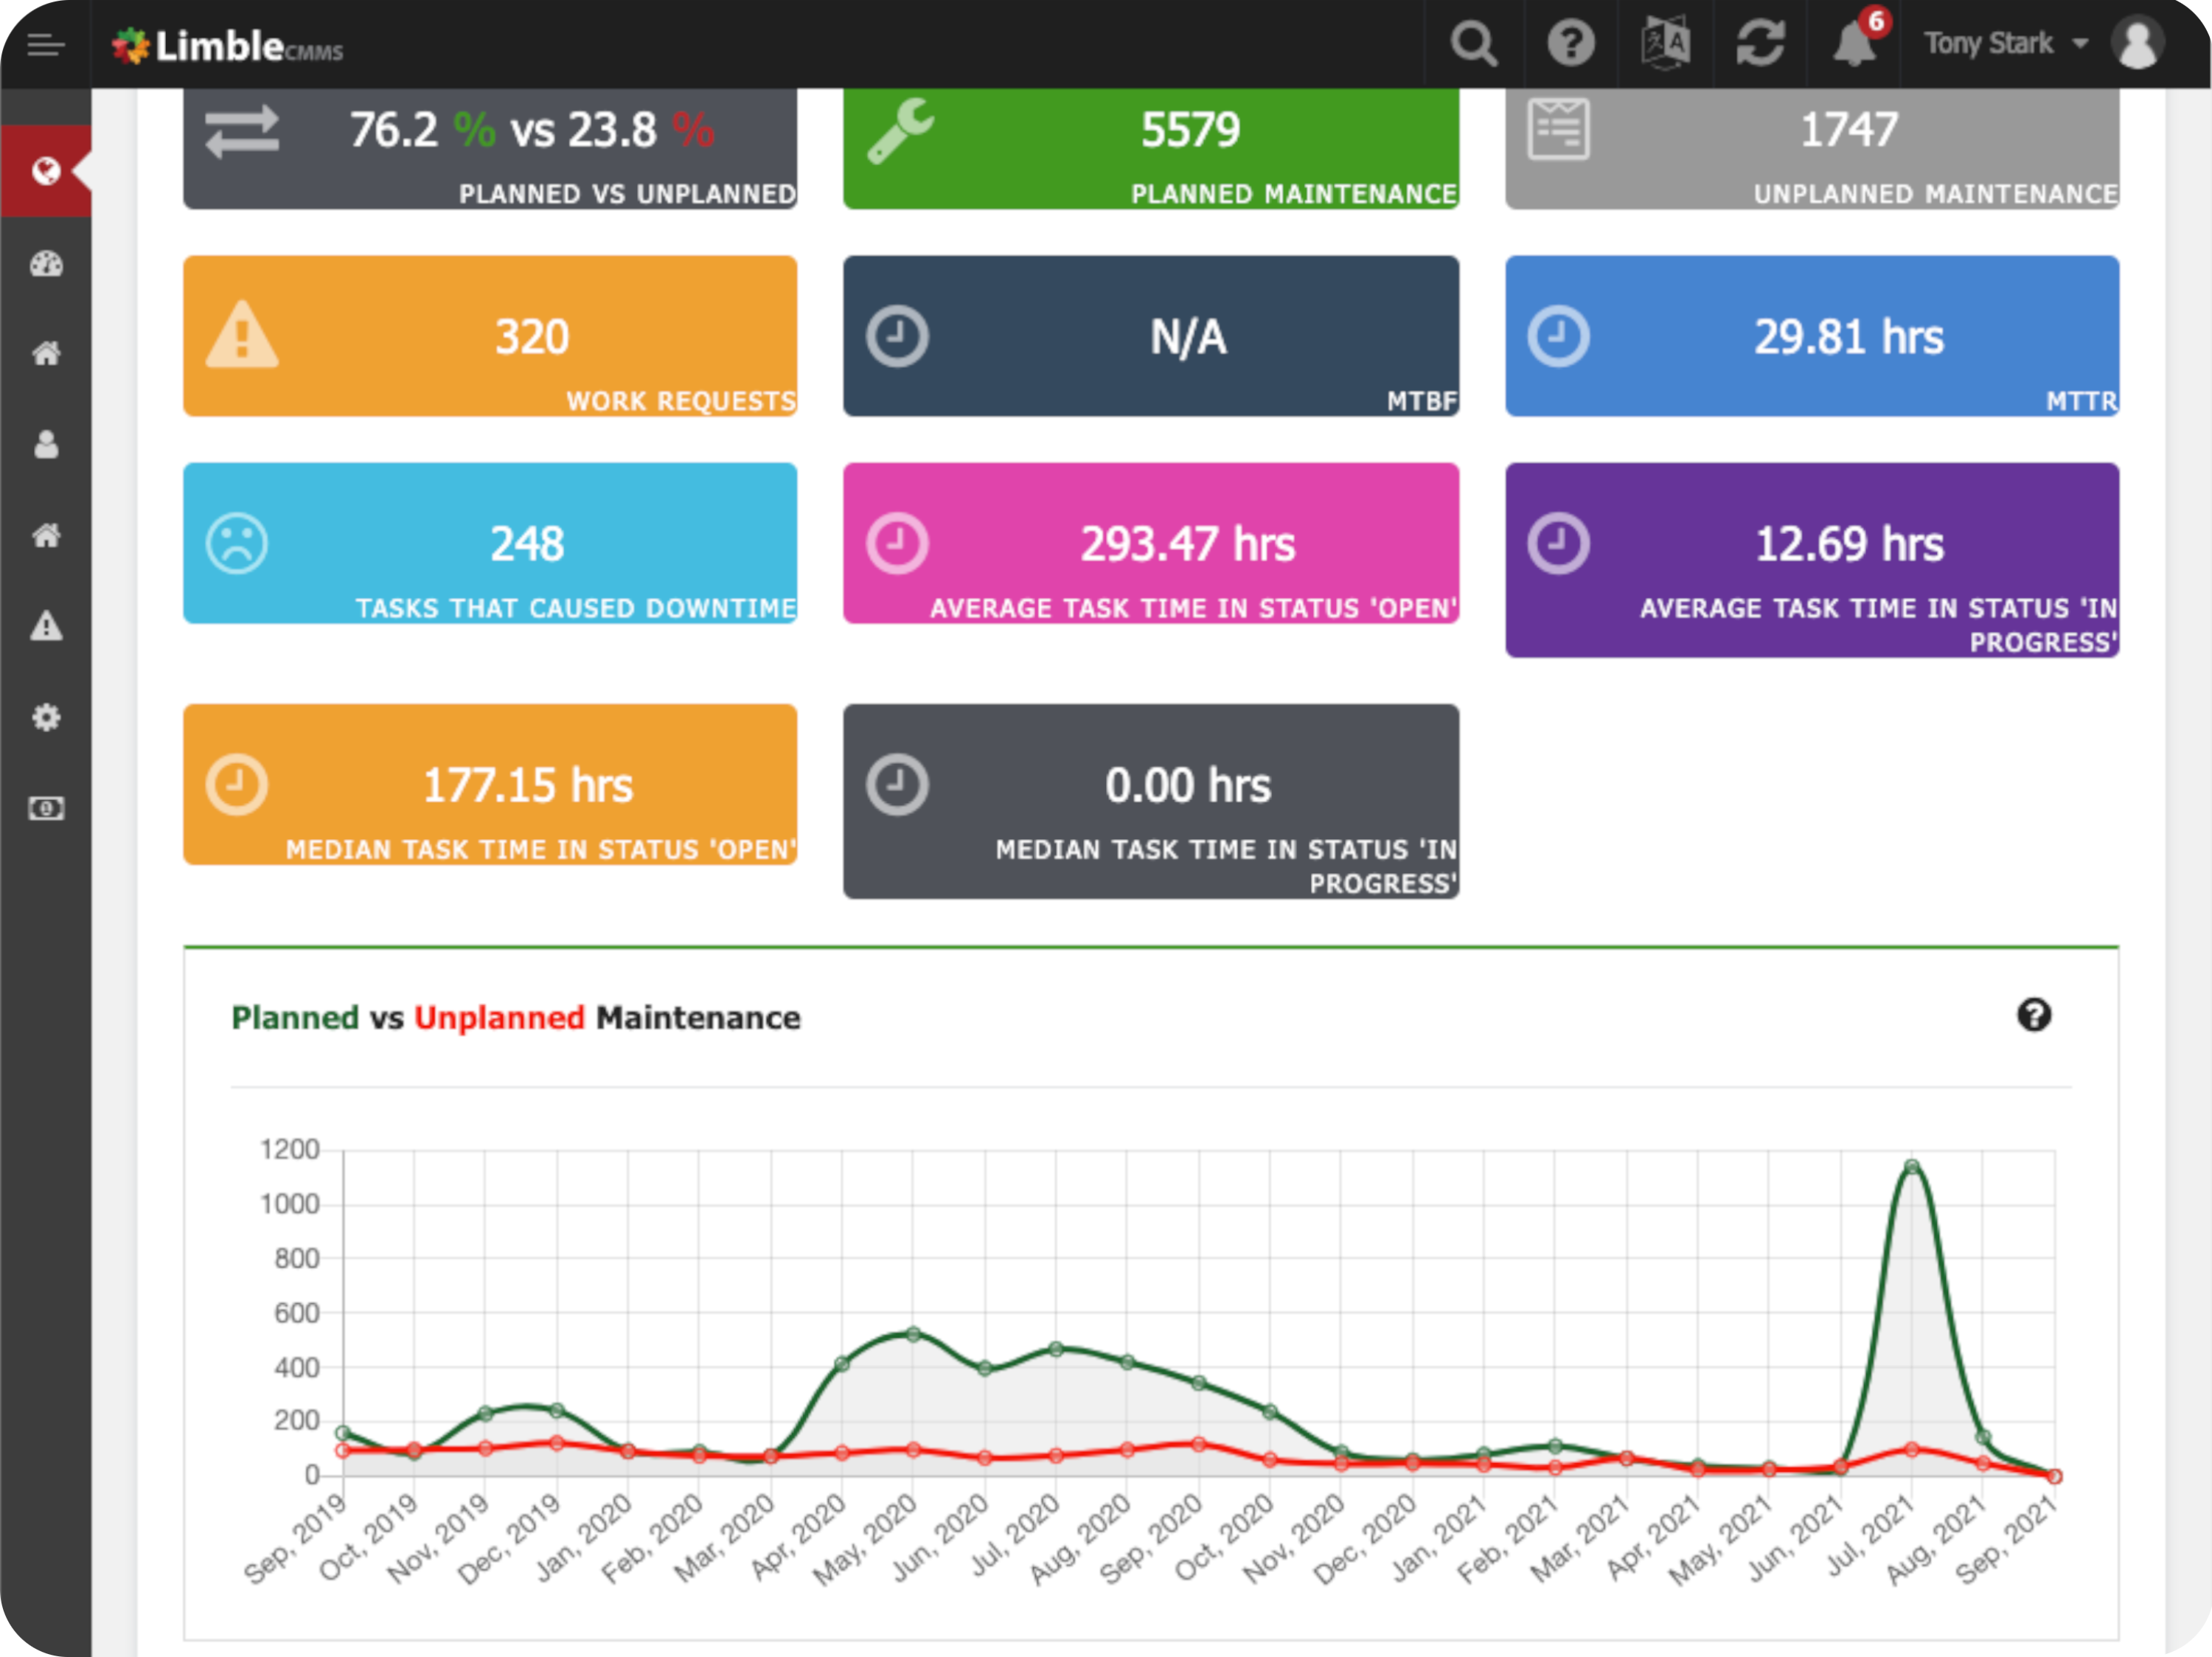Open the Work Requests 320 tile

click(x=490, y=336)
